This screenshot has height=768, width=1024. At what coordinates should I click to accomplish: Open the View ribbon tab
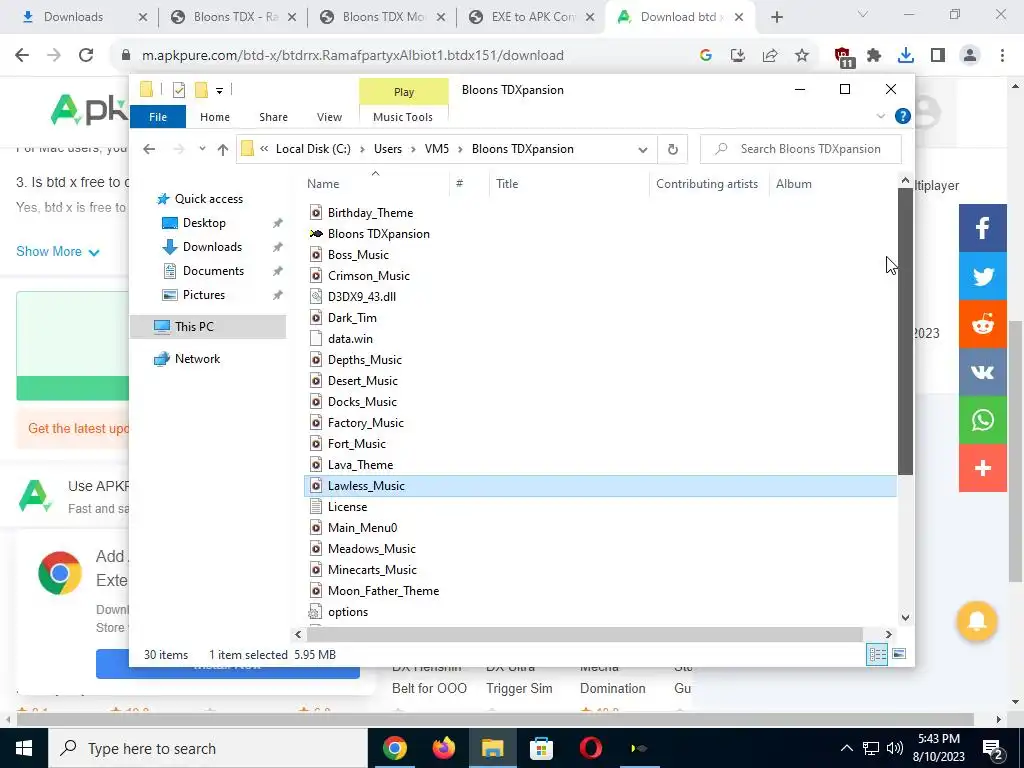click(329, 117)
